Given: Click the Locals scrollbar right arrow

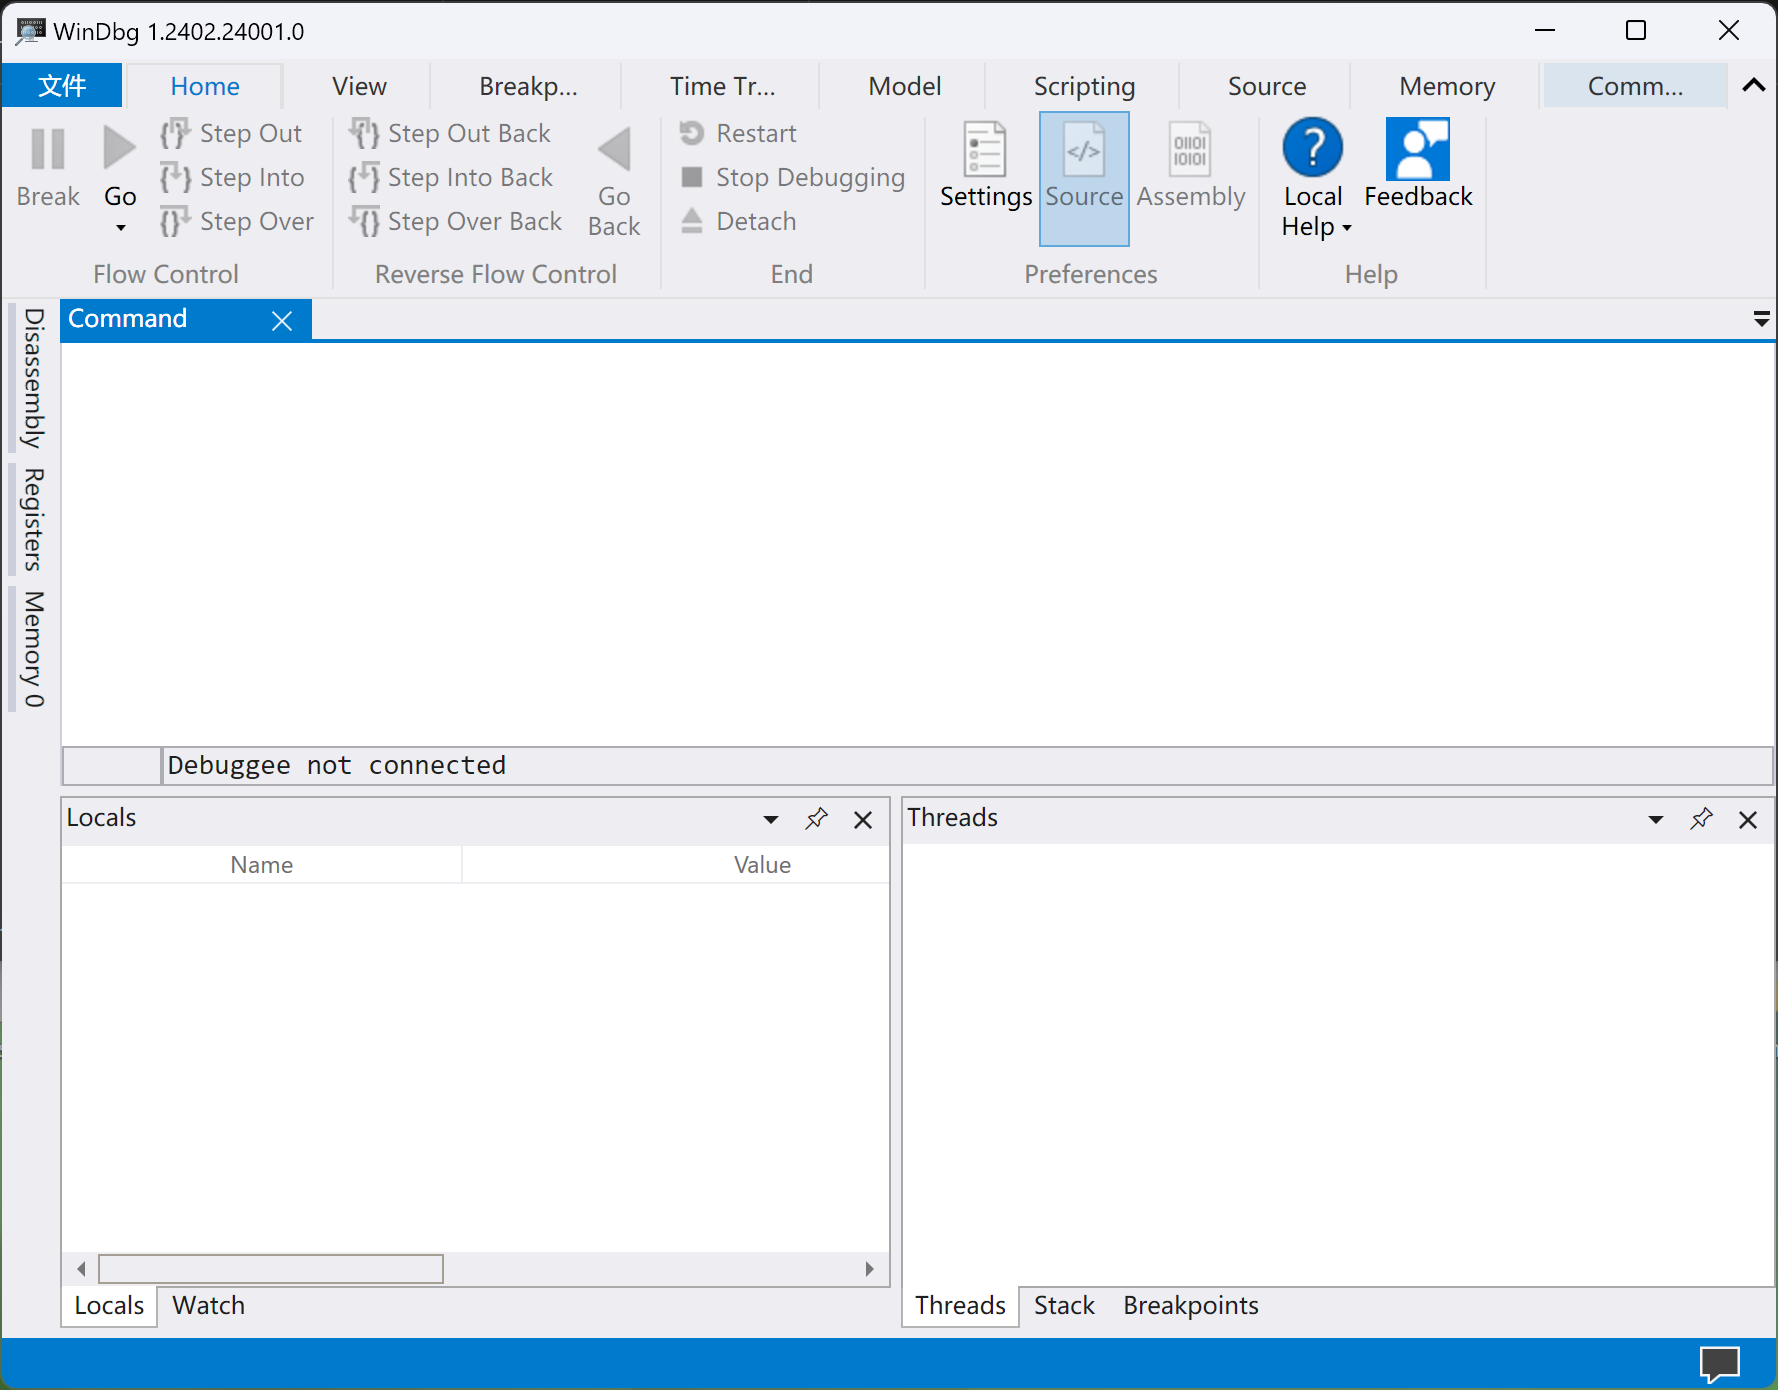Looking at the screenshot, I should [869, 1269].
